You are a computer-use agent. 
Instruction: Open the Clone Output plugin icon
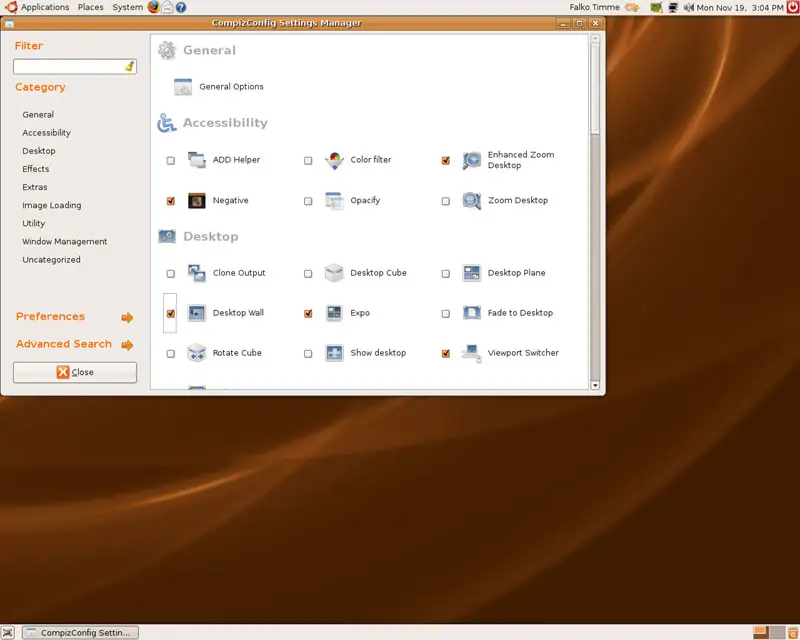tap(196, 273)
